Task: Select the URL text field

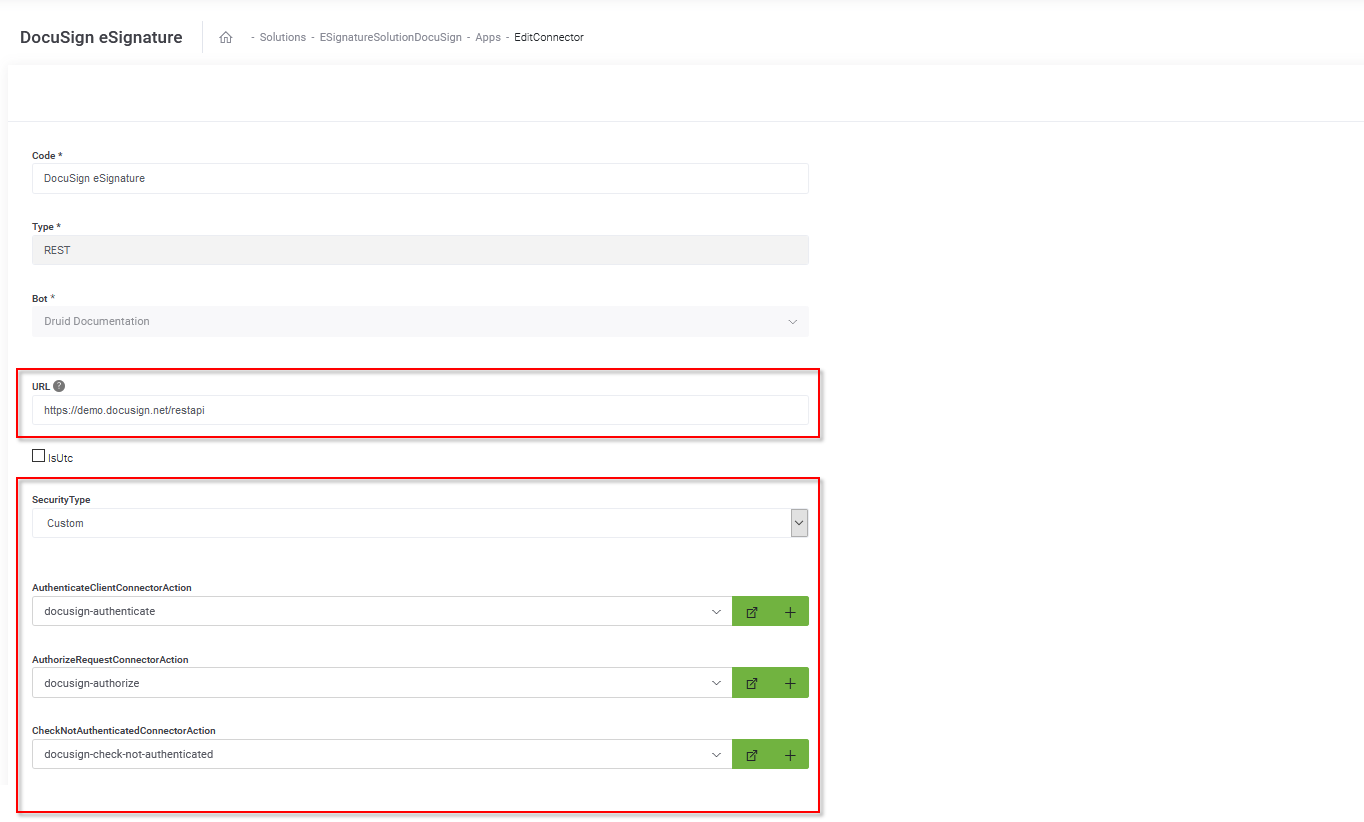Action: click(420, 409)
